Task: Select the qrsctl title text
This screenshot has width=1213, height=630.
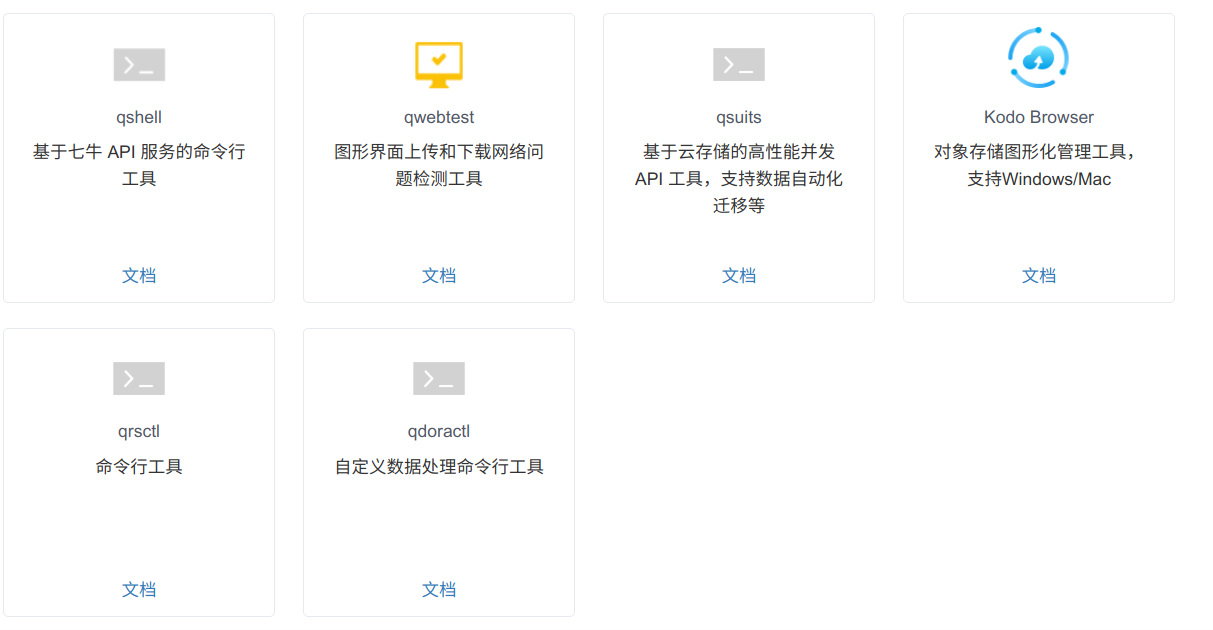Action: point(139,432)
